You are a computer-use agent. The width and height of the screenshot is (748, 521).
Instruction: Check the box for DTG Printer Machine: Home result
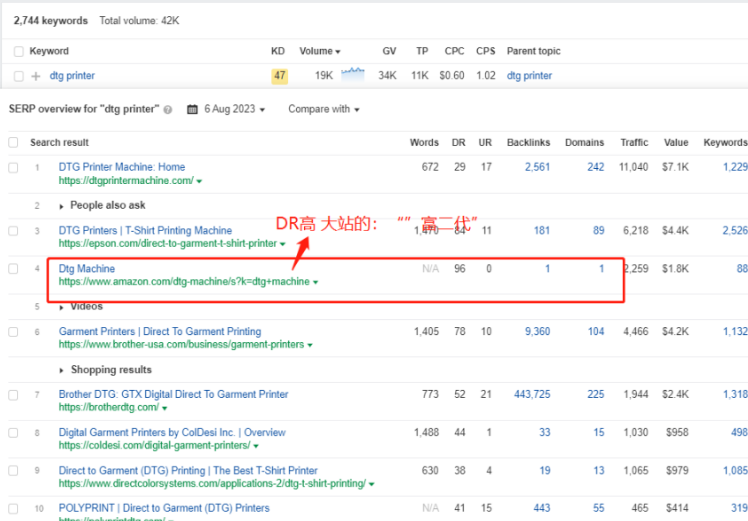tap(14, 167)
